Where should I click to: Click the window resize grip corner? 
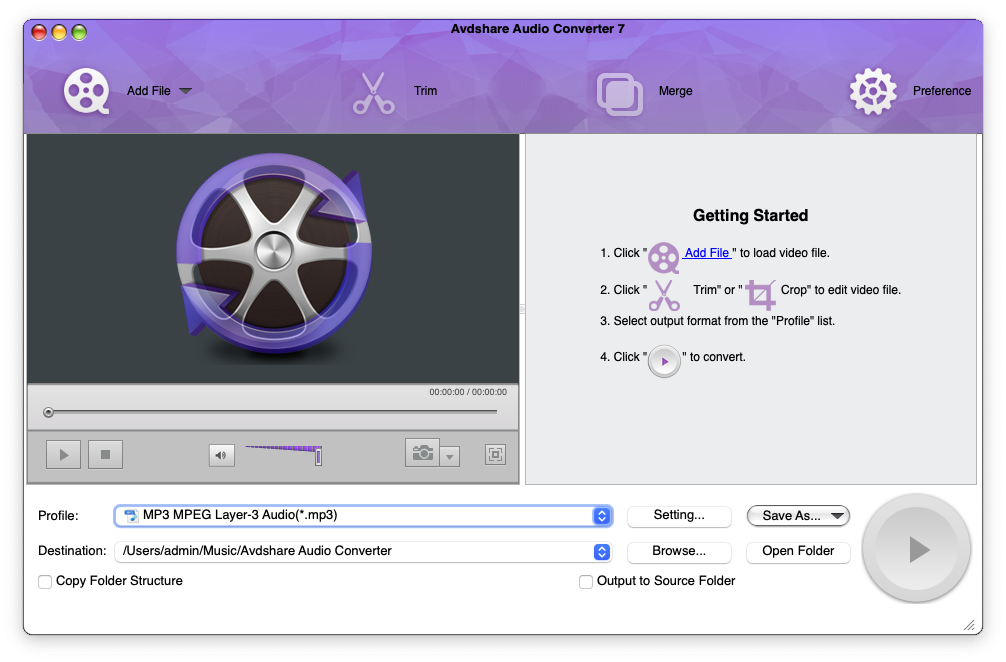pyautogui.click(x=969, y=625)
